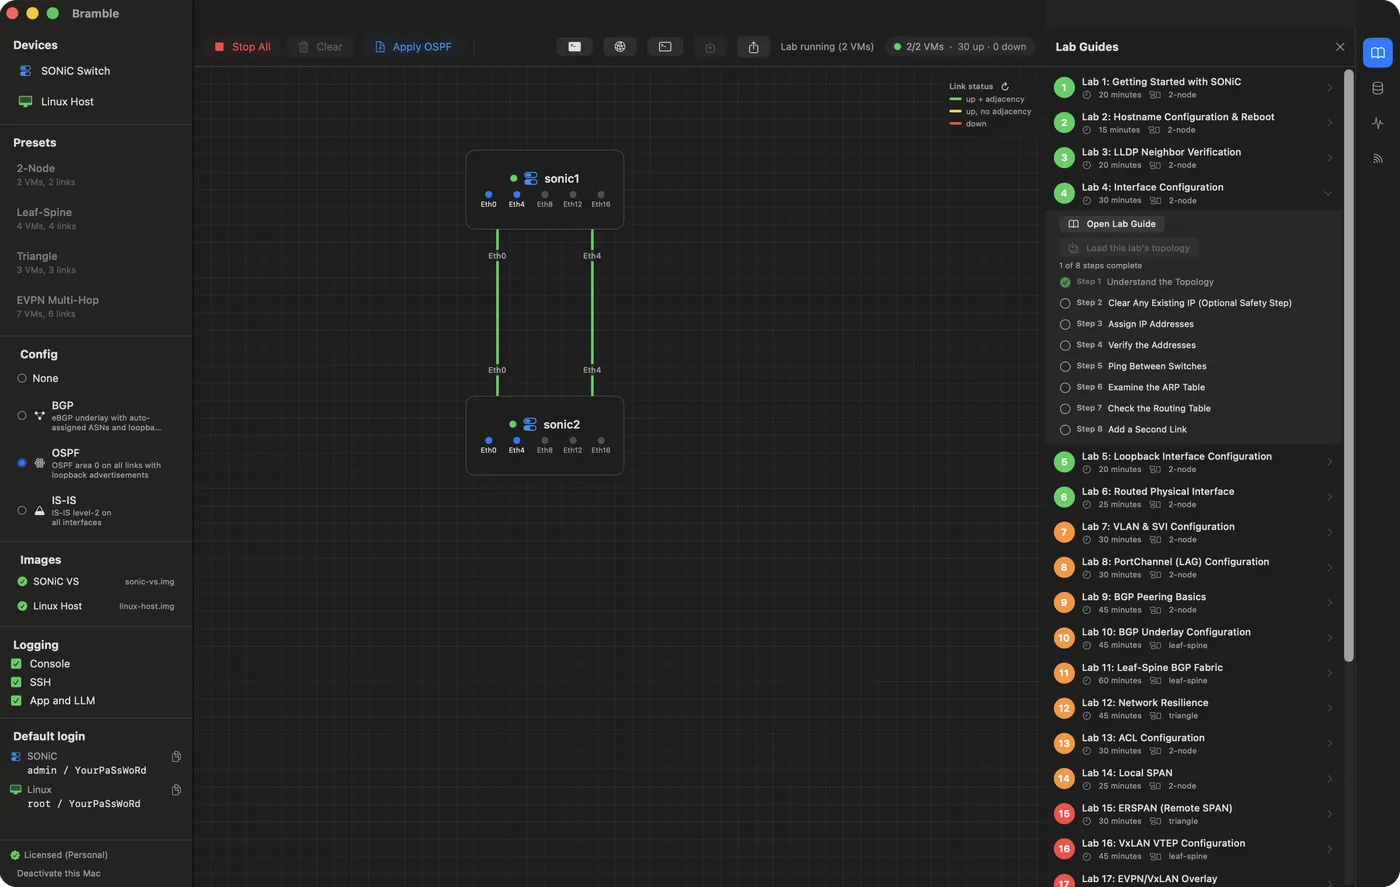
Task: Click Open Lab Guide button
Action: (x=1112, y=224)
